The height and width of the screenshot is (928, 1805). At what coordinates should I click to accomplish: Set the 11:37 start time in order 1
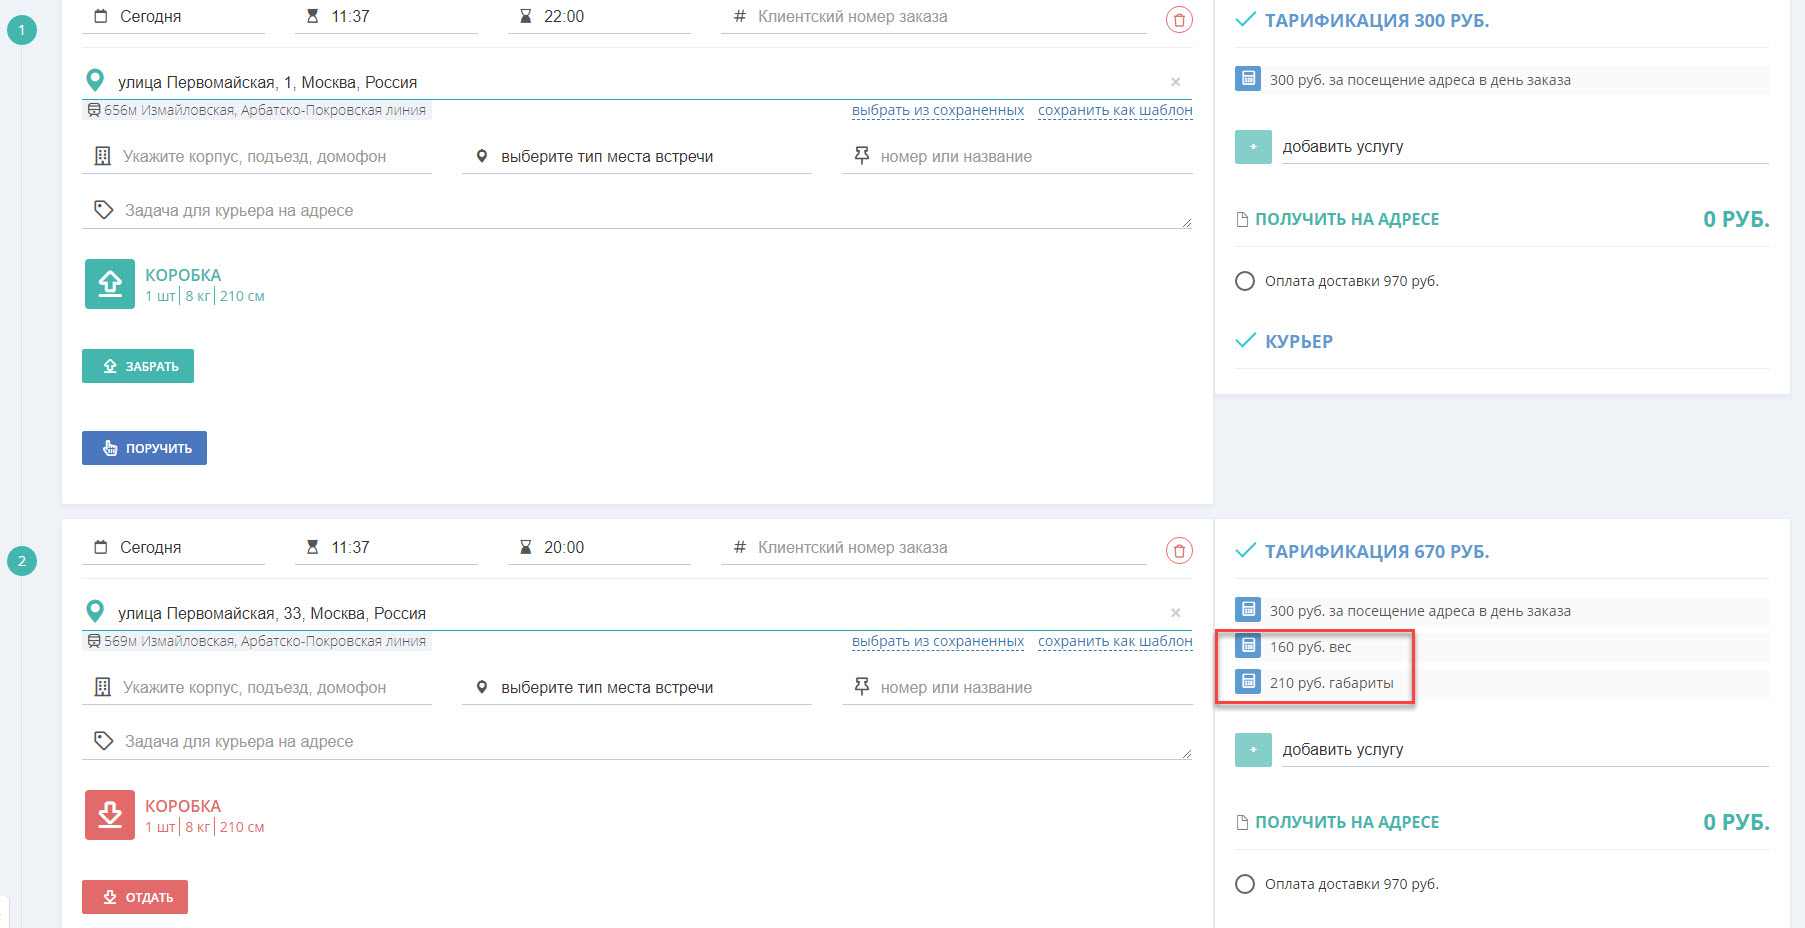(386, 17)
